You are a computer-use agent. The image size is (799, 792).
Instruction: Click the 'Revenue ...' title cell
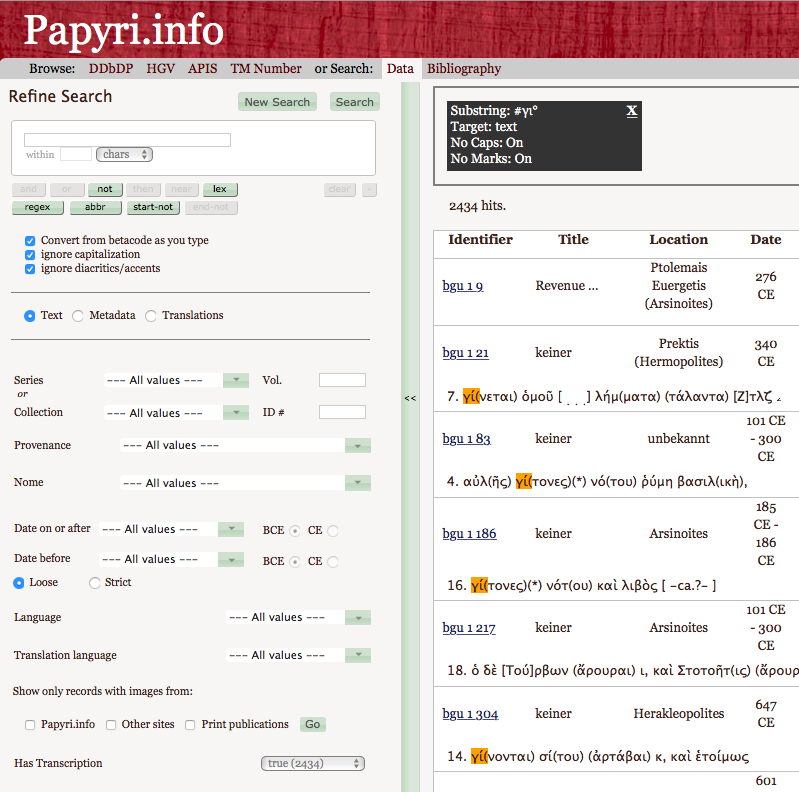click(x=566, y=286)
